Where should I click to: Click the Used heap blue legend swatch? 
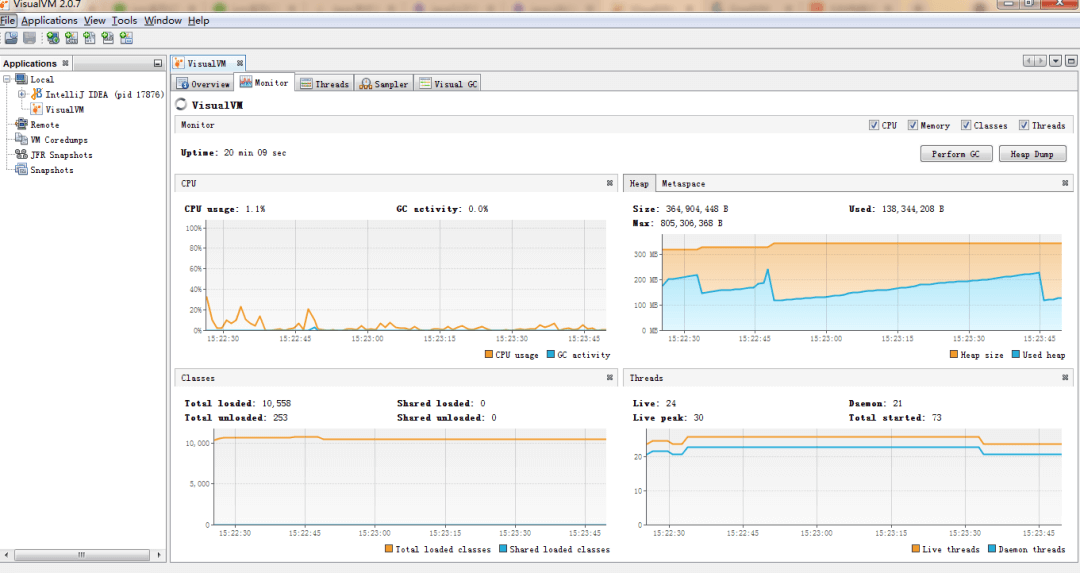pyautogui.click(x=1016, y=354)
